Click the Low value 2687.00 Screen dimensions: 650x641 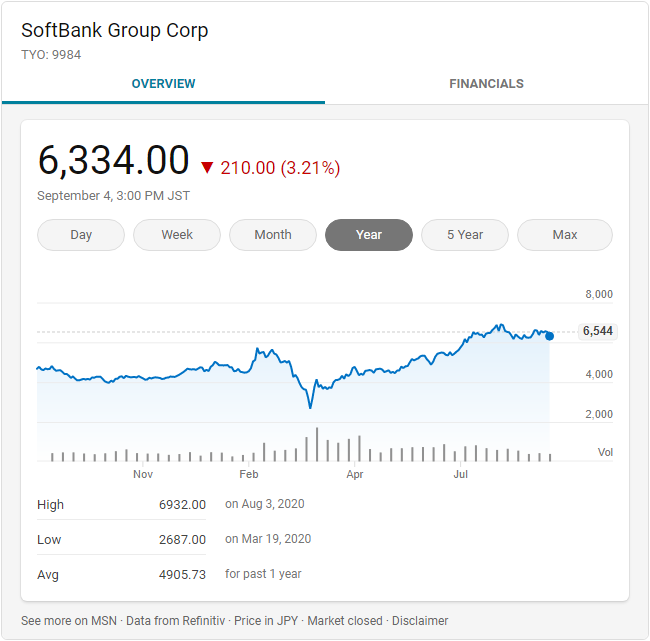click(182, 540)
